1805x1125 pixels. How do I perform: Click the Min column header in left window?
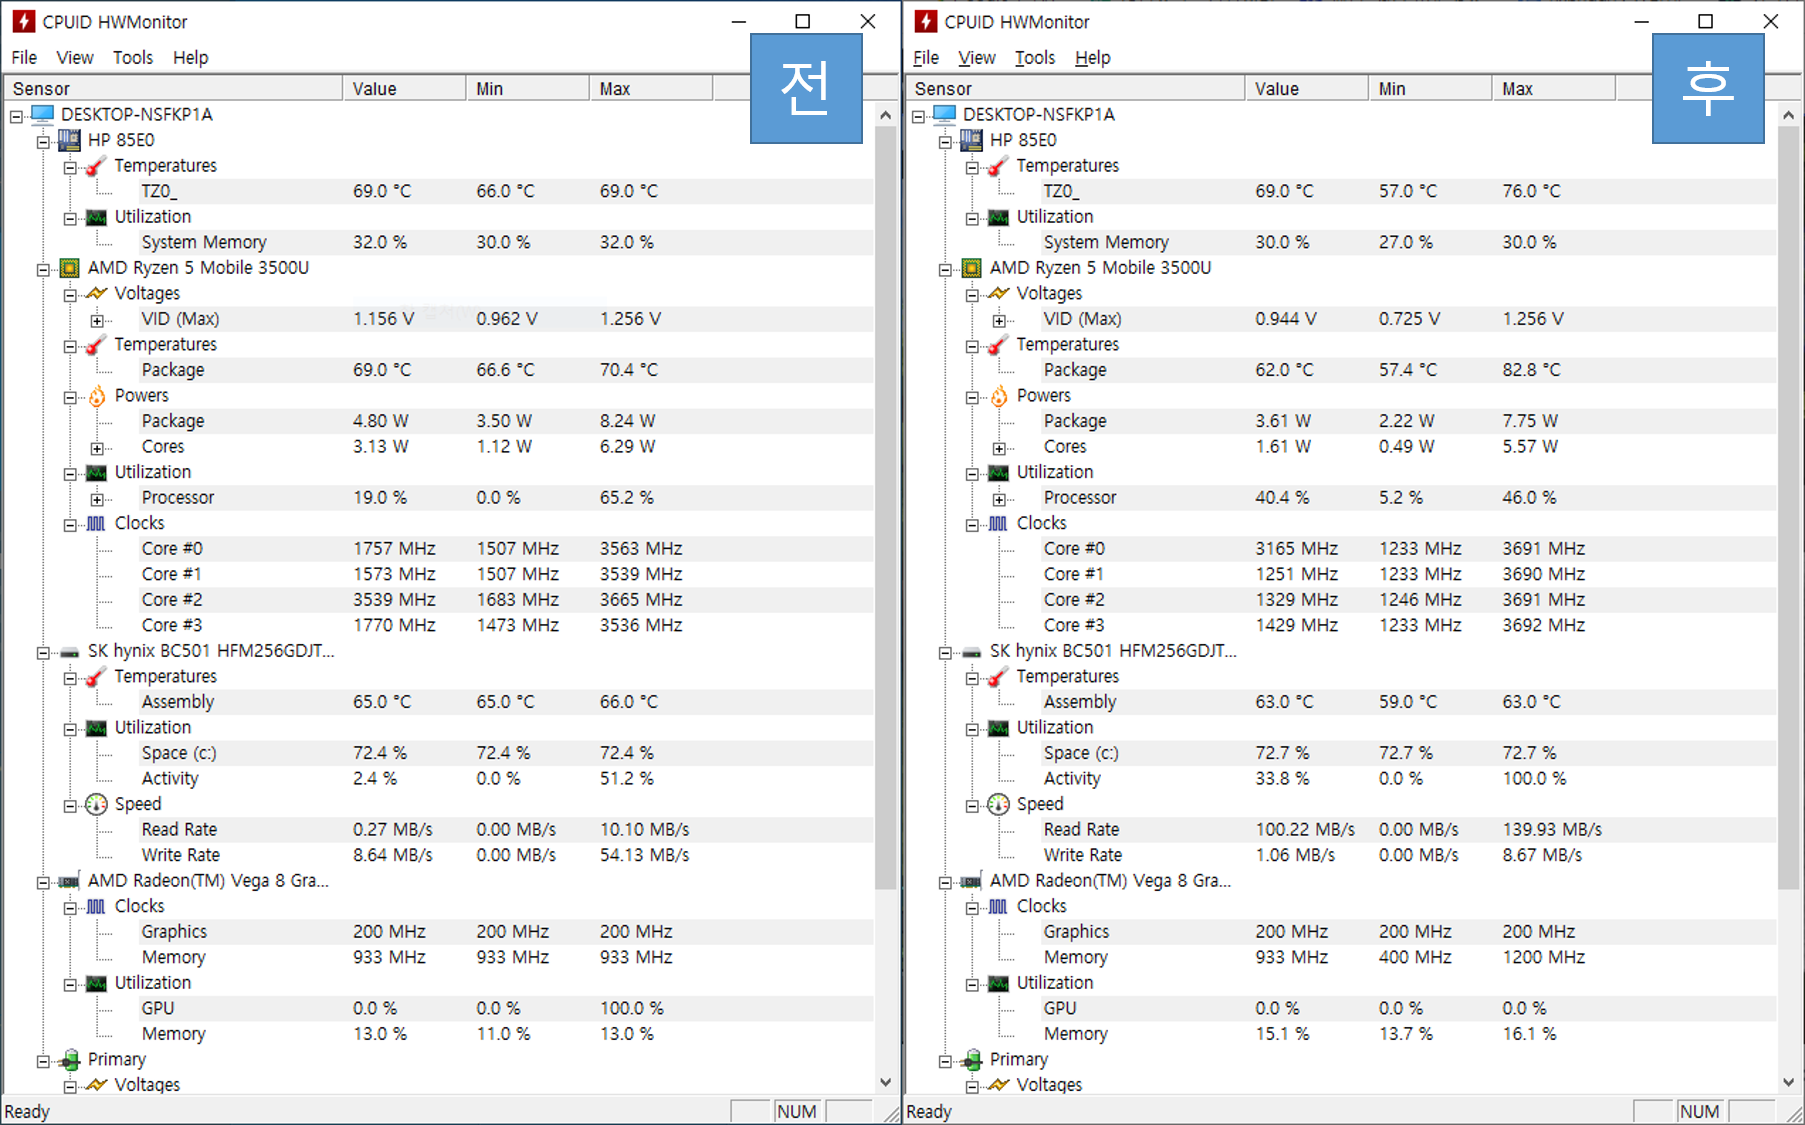click(x=528, y=88)
